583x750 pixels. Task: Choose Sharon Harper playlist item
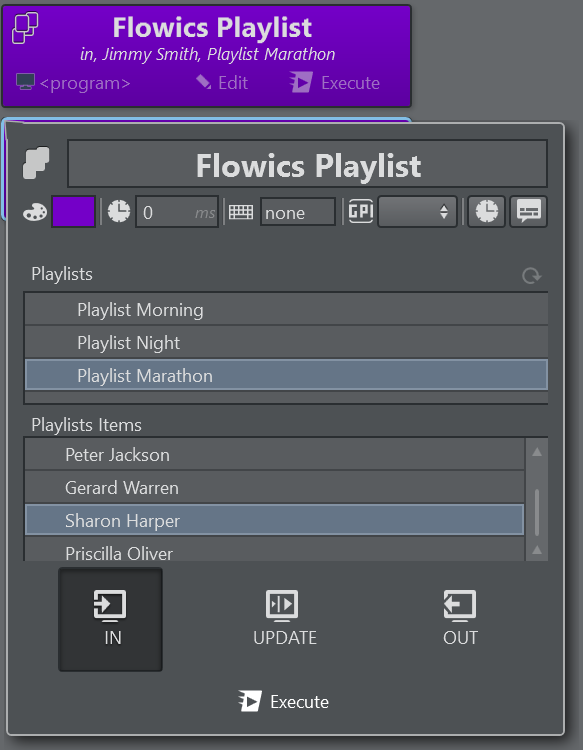click(x=275, y=520)
